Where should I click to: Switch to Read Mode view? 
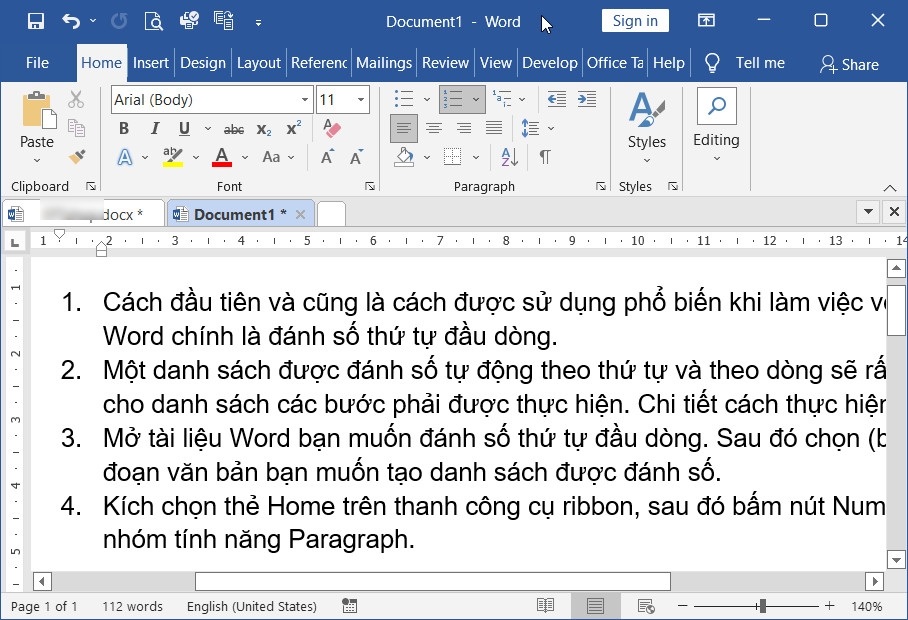(545, 606)
